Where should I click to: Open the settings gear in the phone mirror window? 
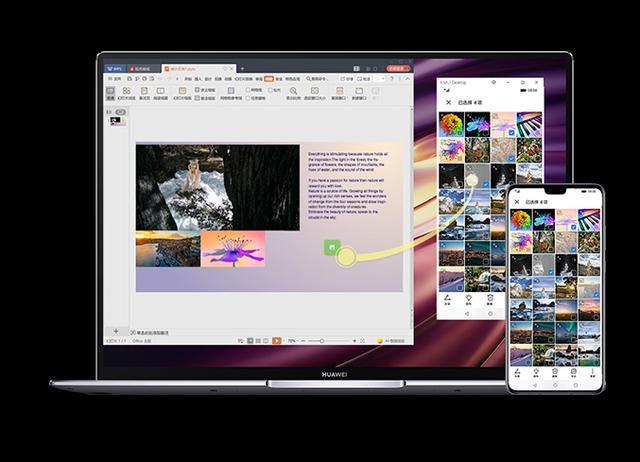tap(493, 82)
